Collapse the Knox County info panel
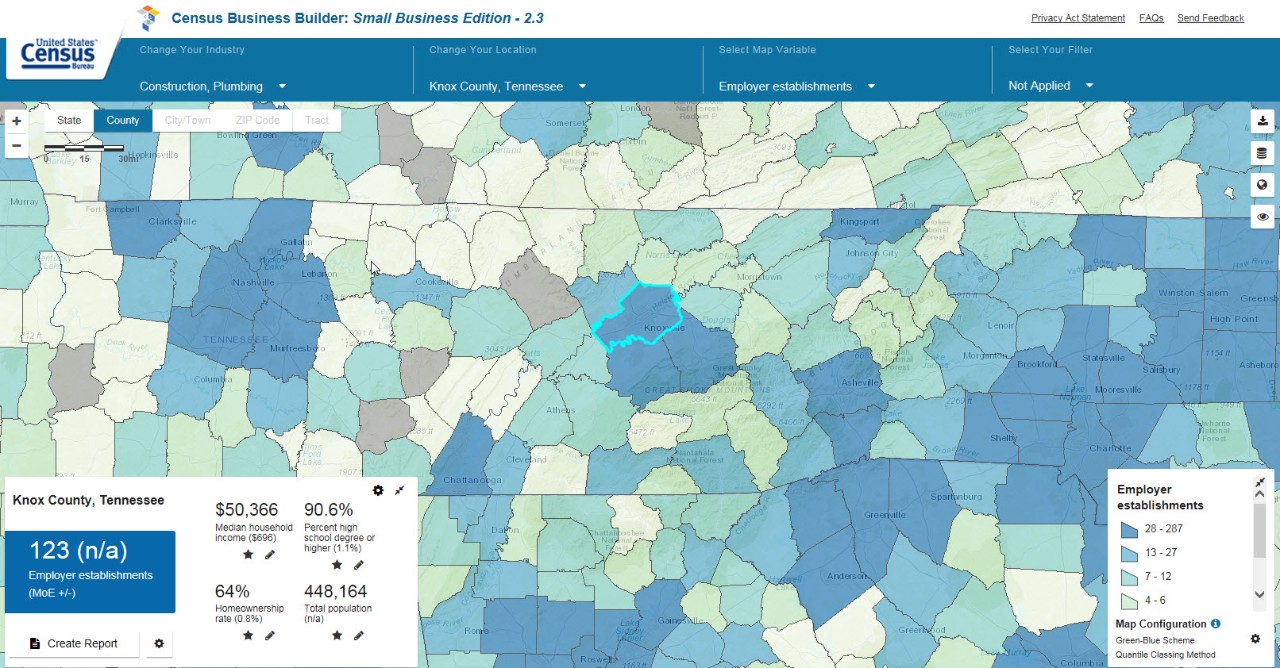Screen dimensions: 1280x668 click(x=400, y=490)
